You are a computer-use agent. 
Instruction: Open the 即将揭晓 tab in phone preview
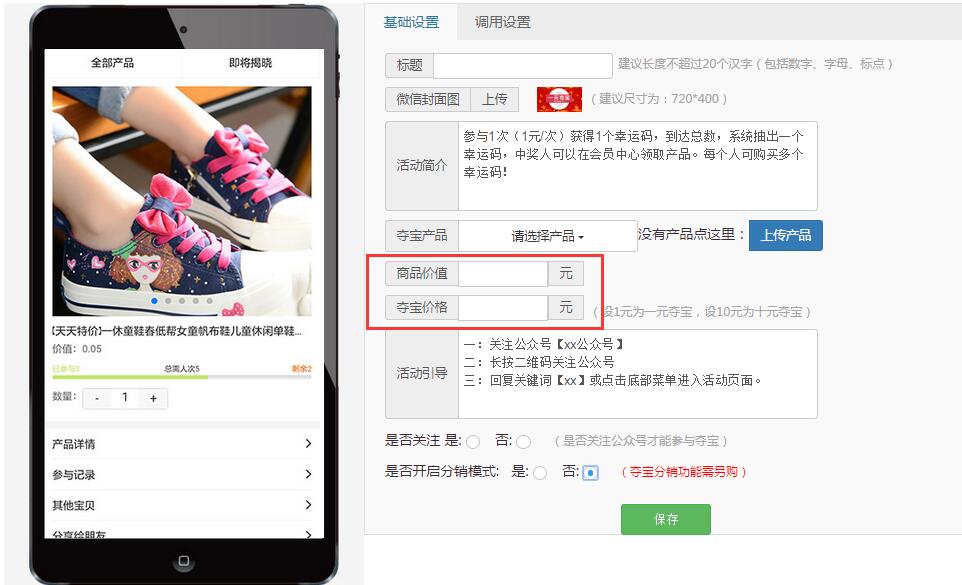pyautogui.click(x=250, y=63)
